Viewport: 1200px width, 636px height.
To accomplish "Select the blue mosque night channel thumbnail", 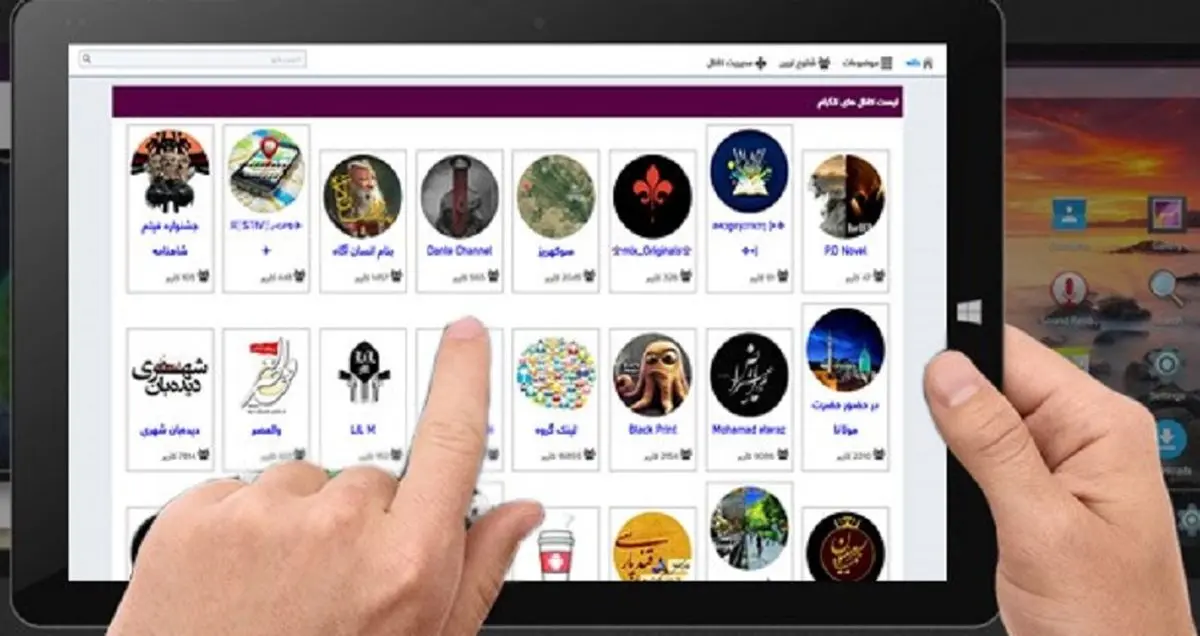I will coord(845,350).
